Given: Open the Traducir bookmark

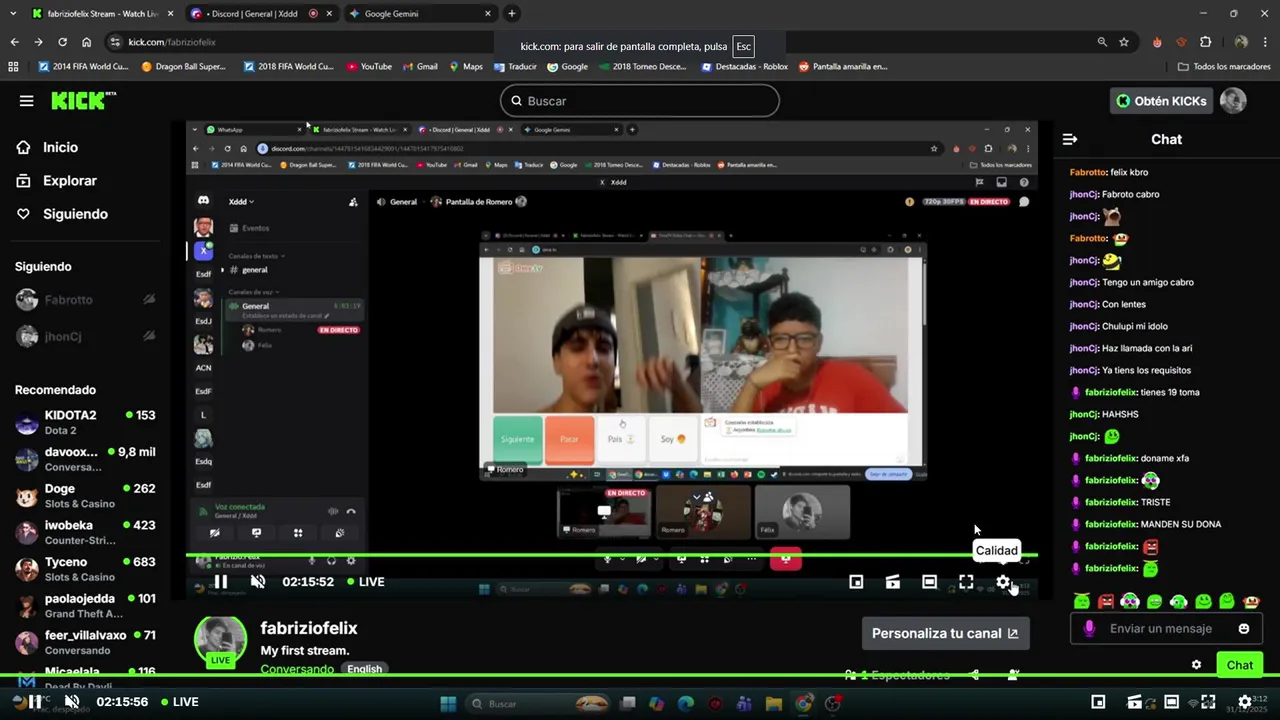Looking at the screenshot, I should coord(515,67).
